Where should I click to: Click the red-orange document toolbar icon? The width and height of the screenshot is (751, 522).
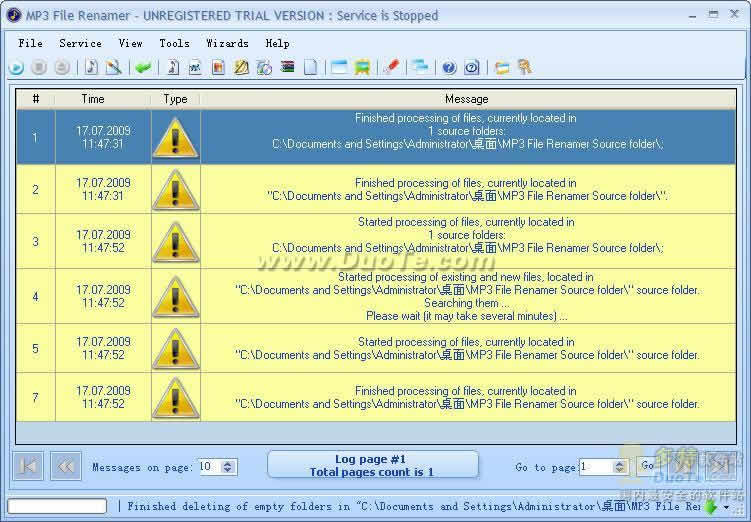pyautogui.click(x=218, y=68)
